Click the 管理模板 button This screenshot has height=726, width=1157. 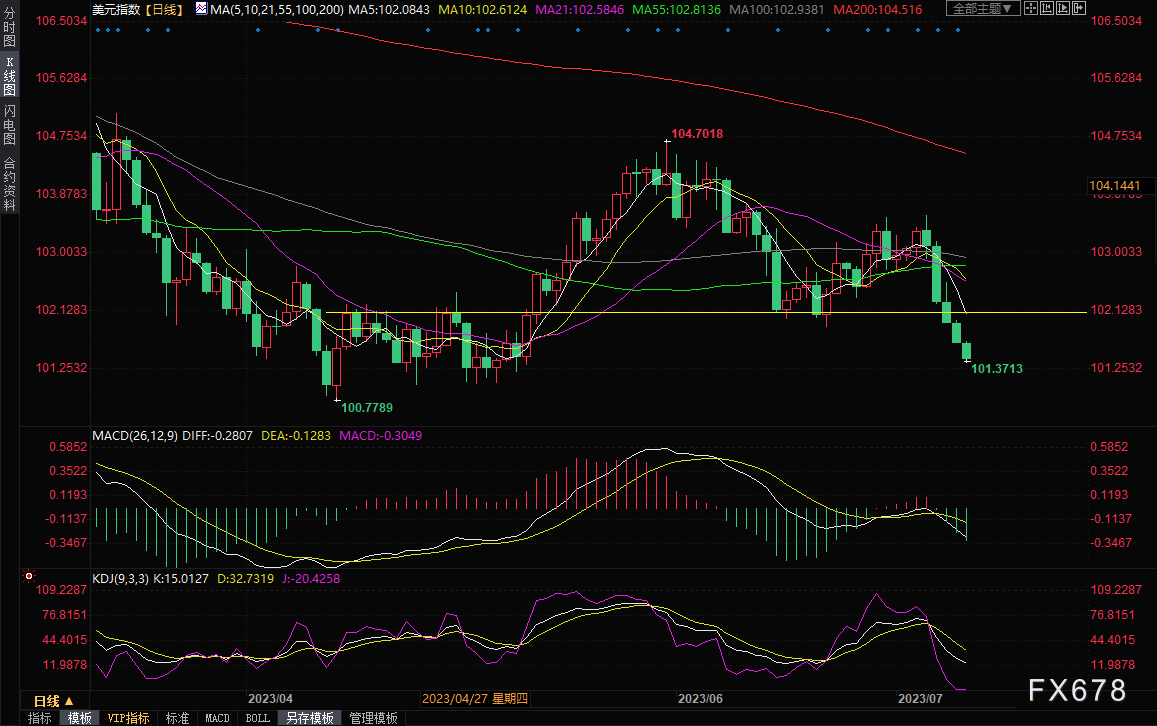point(373,718)
